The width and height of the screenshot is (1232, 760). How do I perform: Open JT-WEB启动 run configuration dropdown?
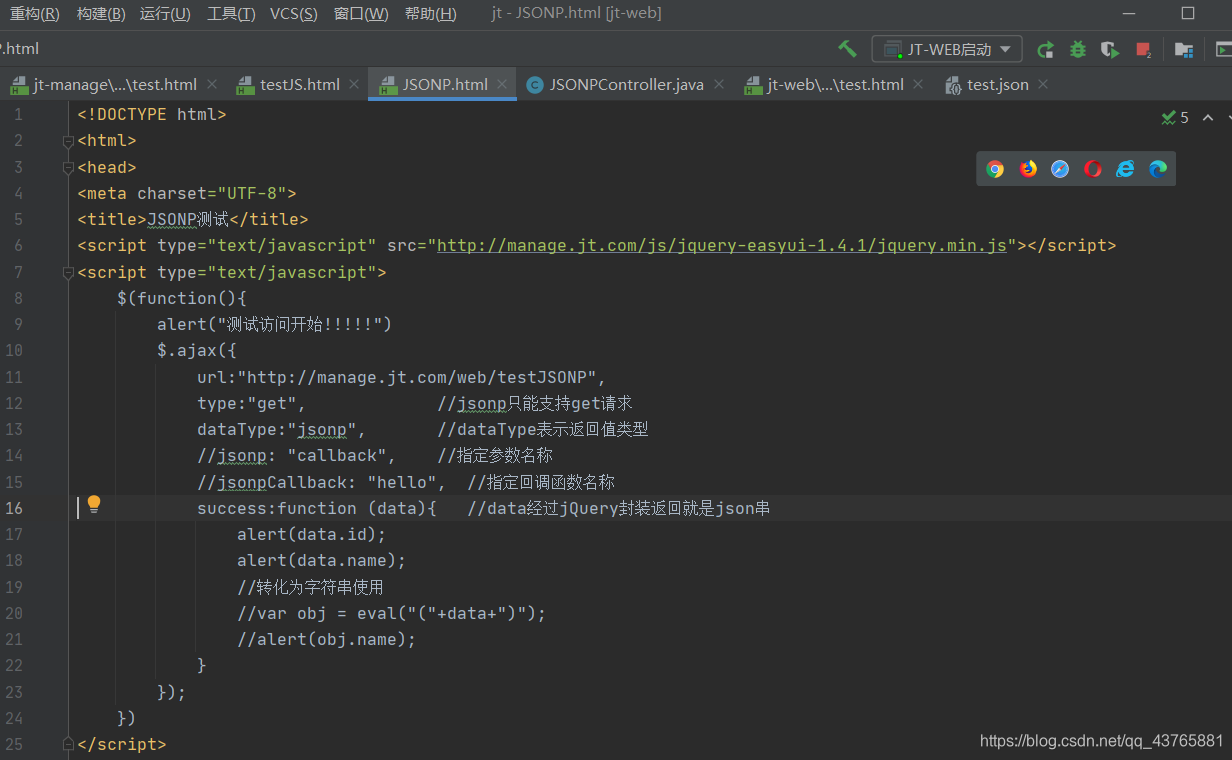coord(947,49)
